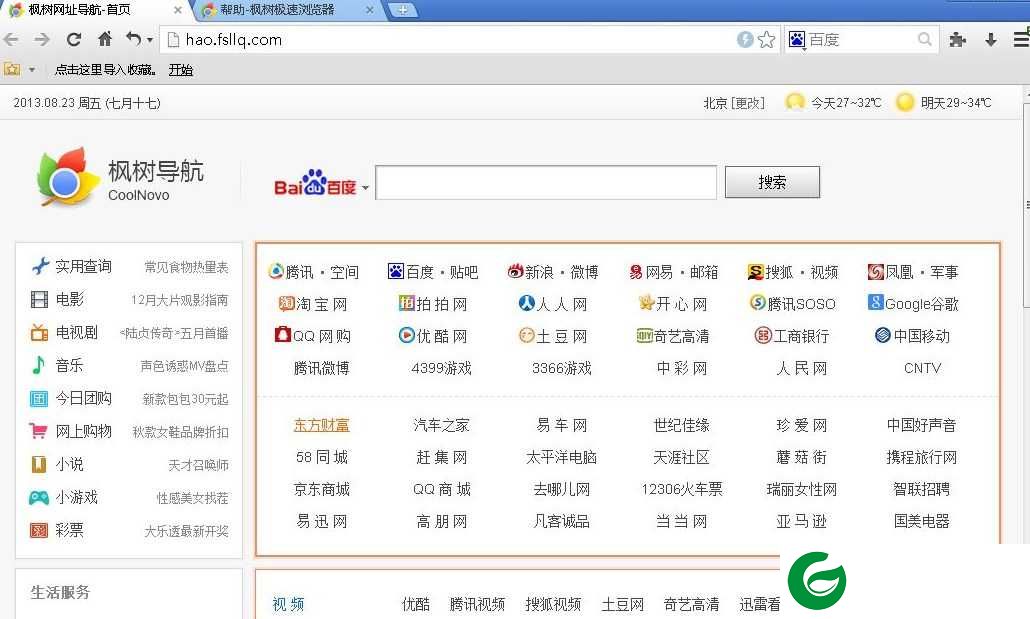1030x619 pixels.
Task: Click the magnifier in browser search box
Action: 924,39
